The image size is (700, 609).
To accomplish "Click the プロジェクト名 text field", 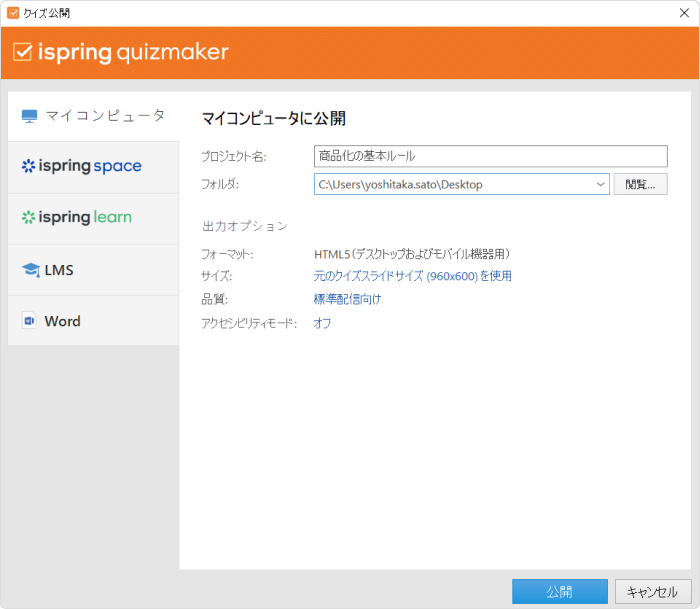I will pos(491,156).
